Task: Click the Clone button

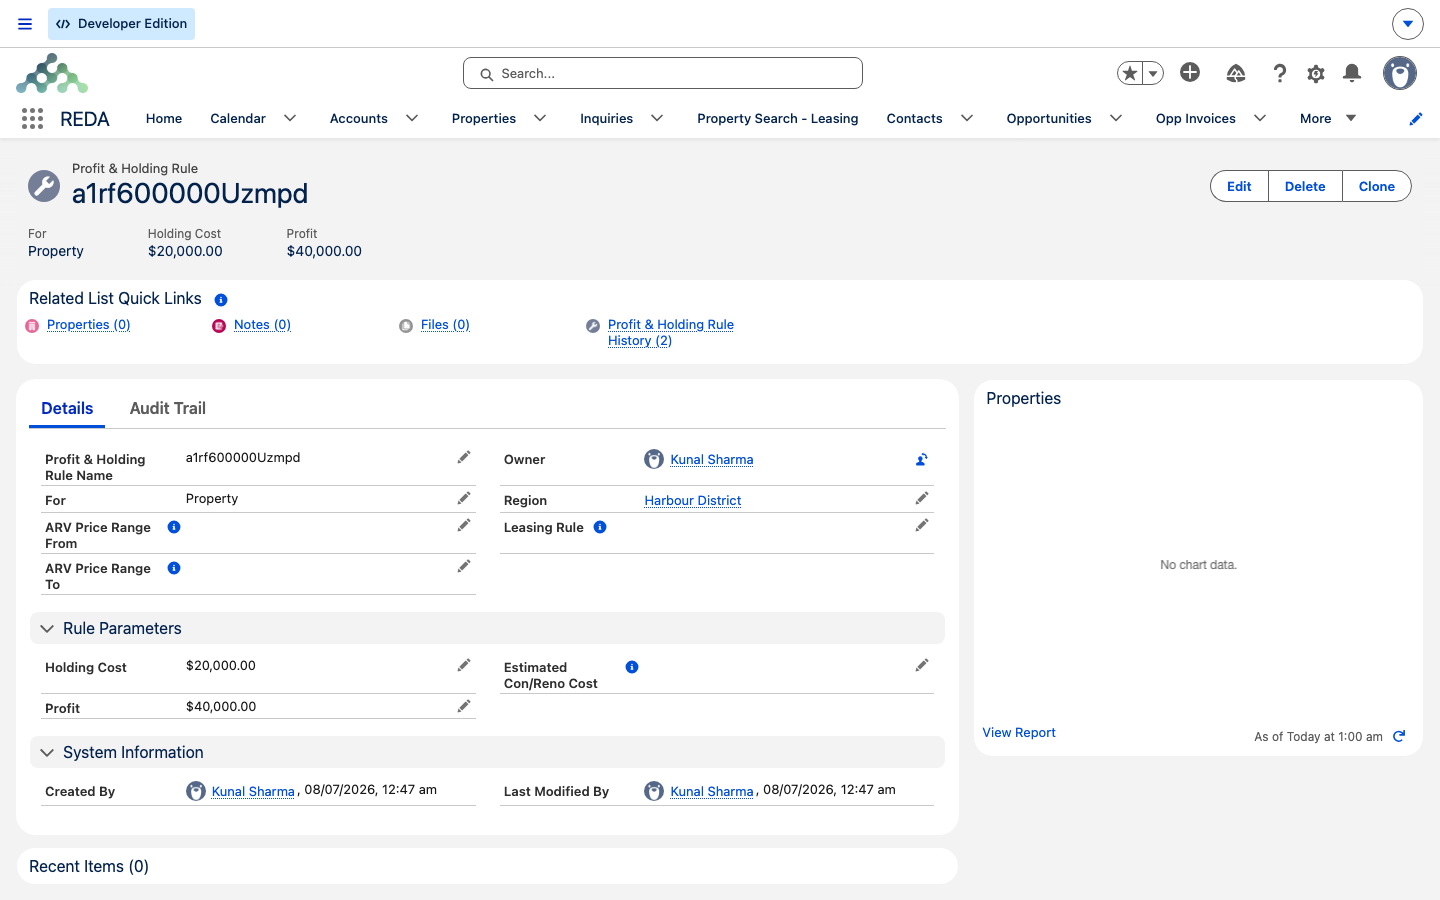Action: coord(1377,187)
